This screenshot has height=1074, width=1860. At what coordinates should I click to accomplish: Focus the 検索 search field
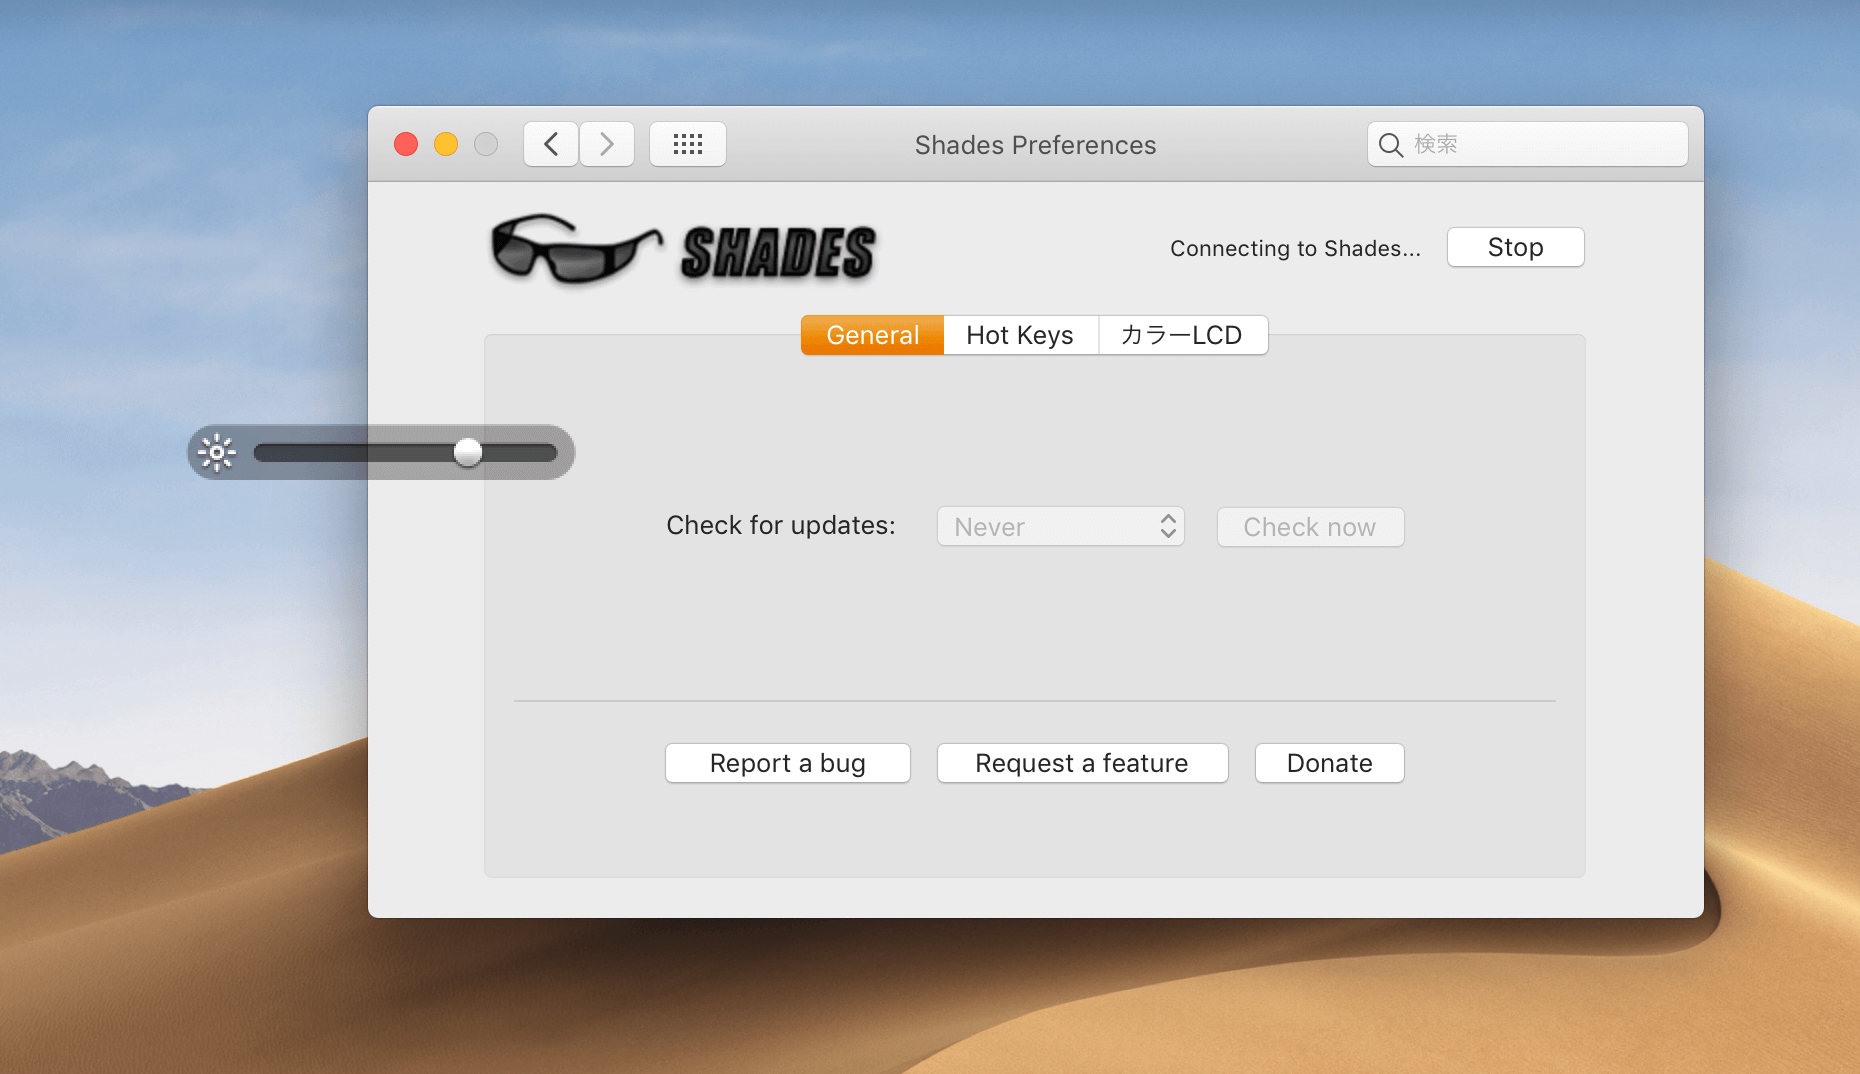1527,145
